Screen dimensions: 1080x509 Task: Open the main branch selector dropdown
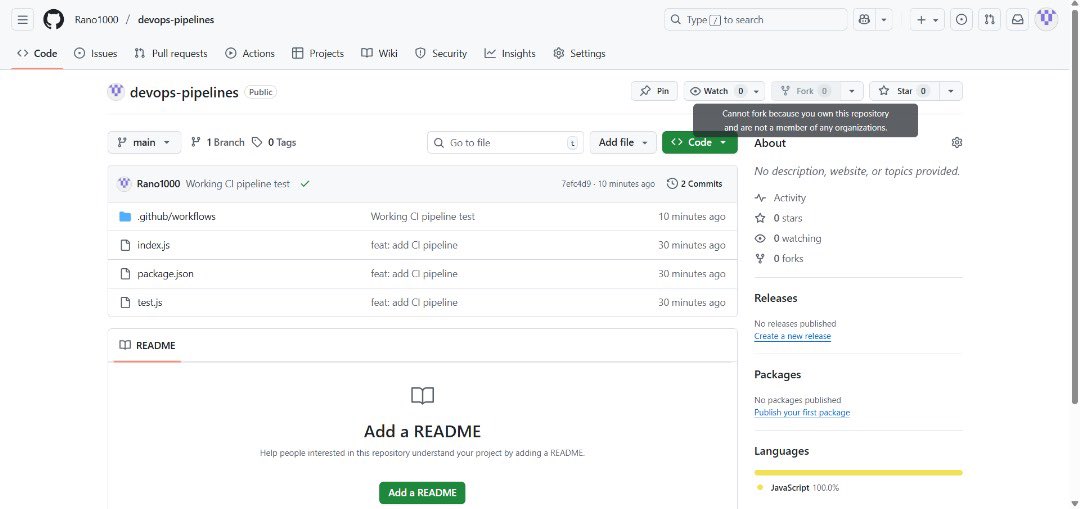coord(145,143)
